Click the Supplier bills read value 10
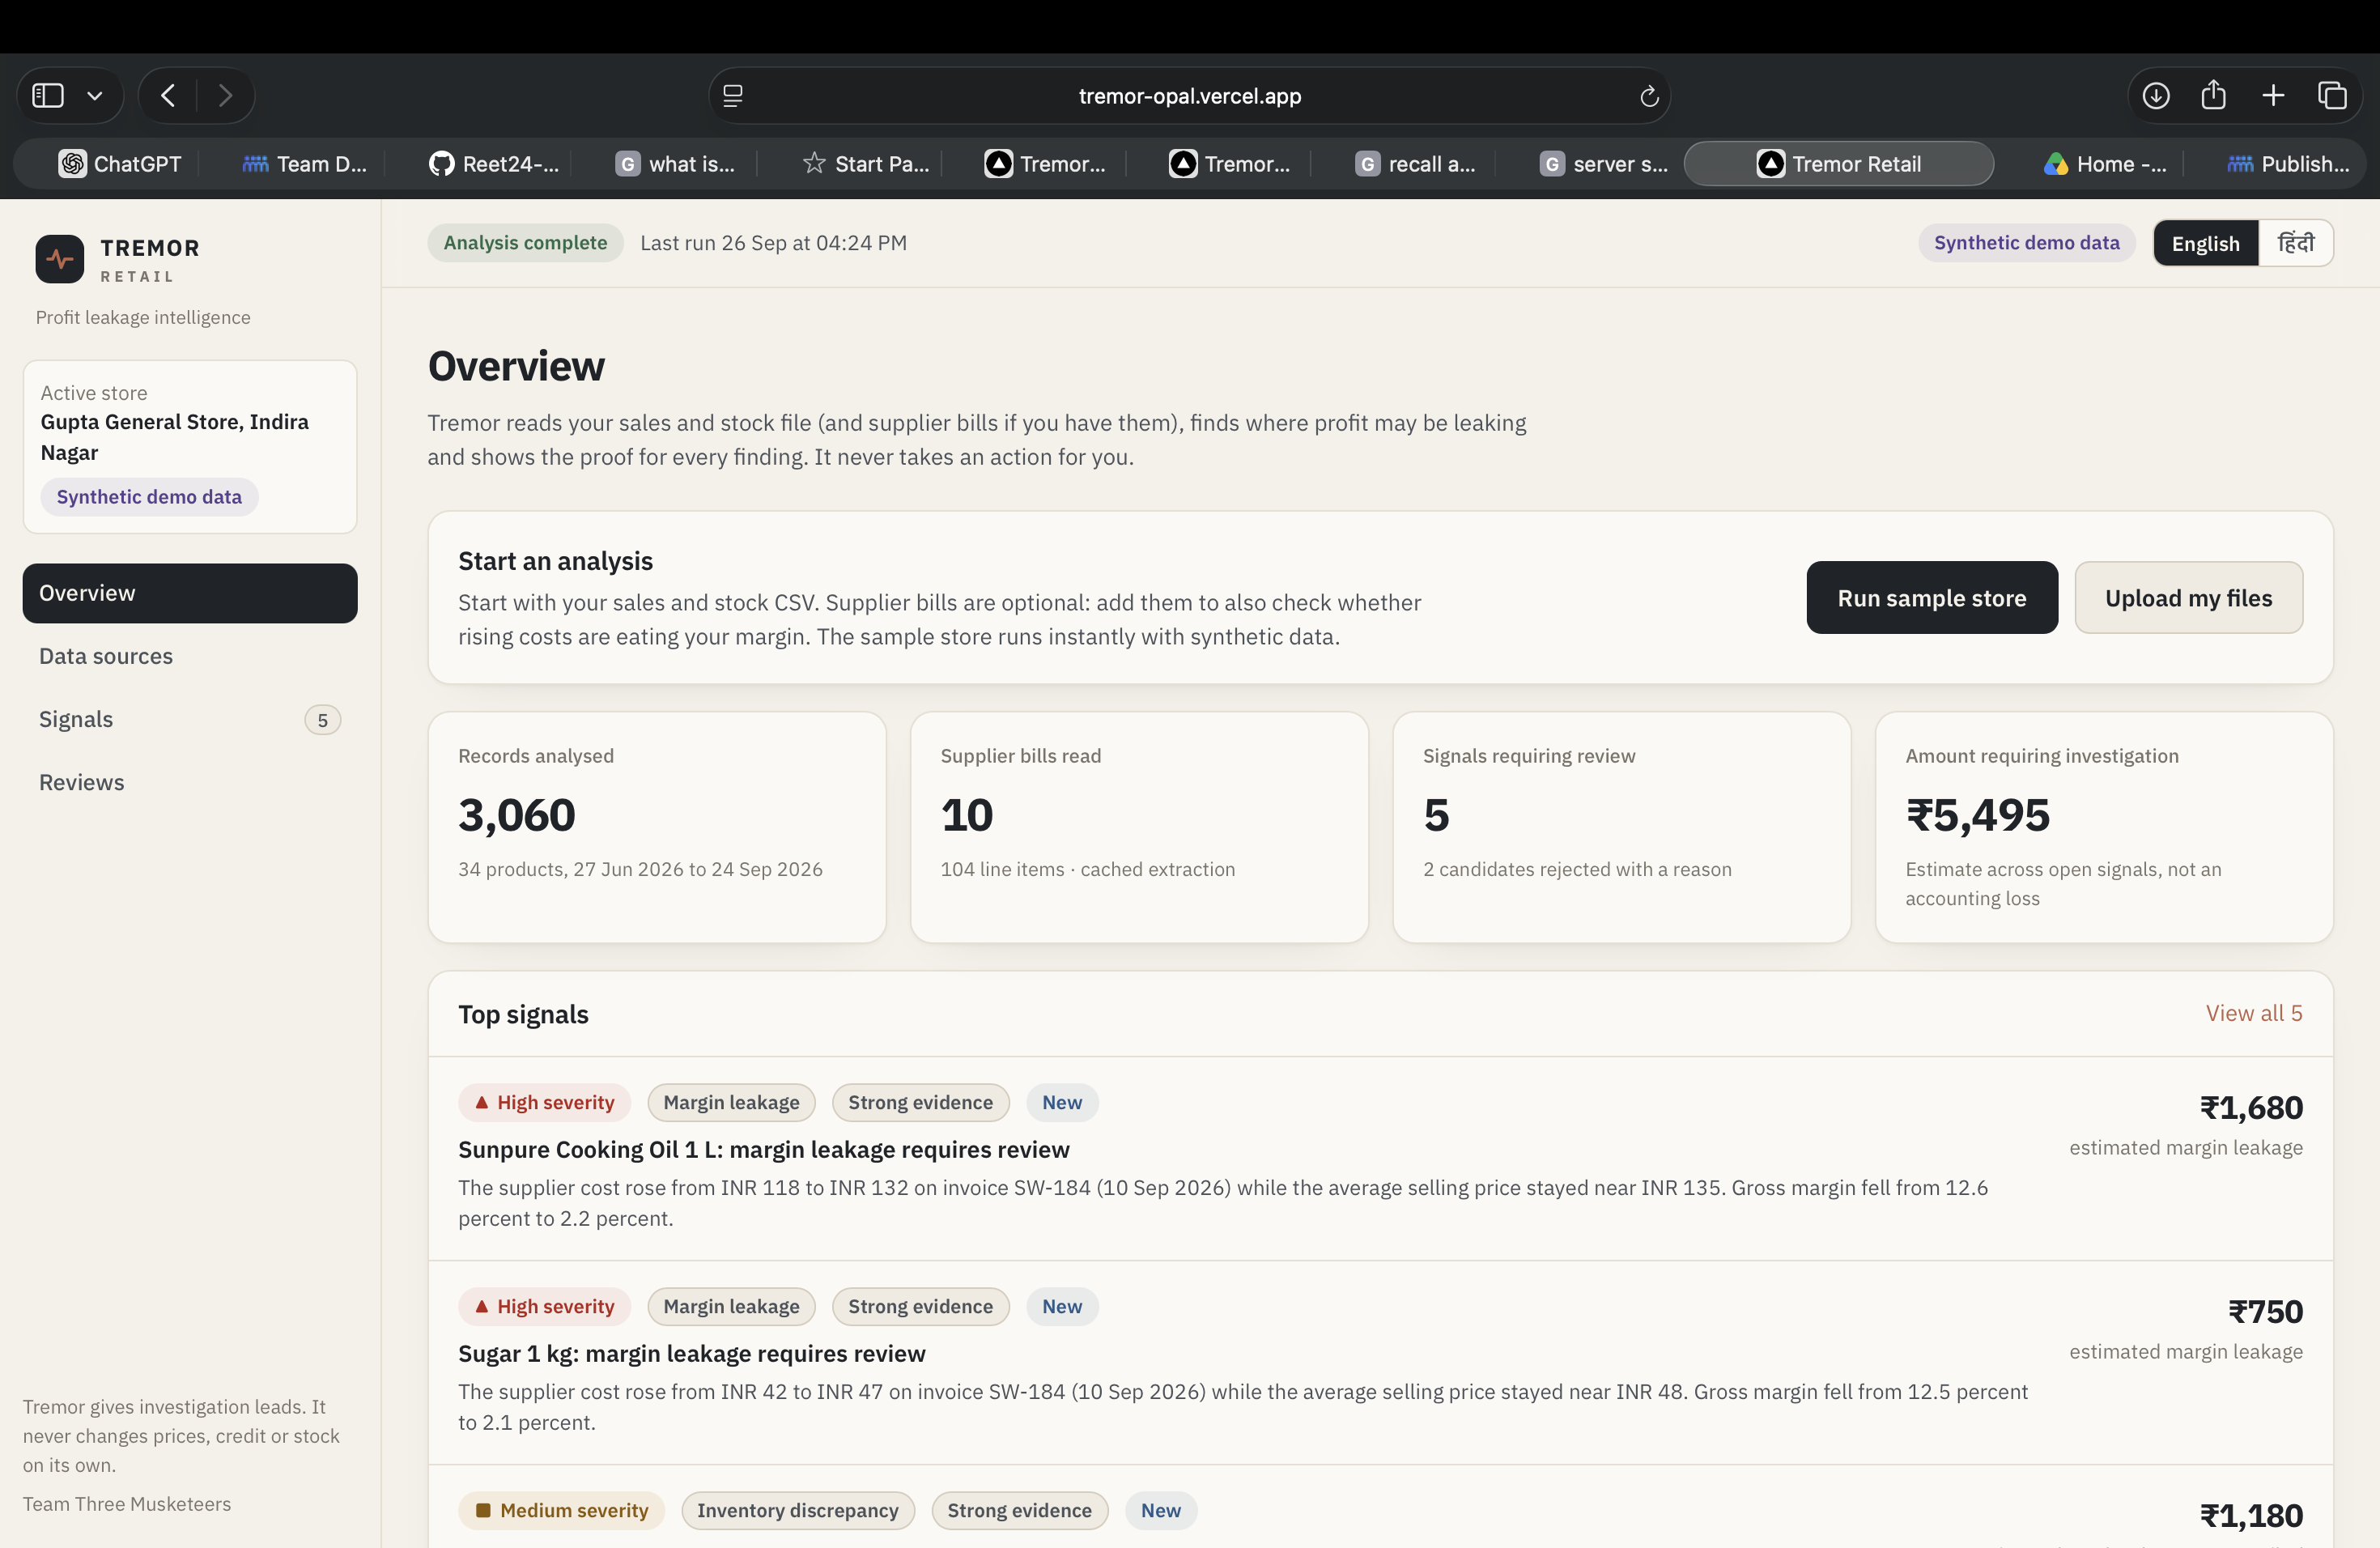This screenshot has width=2380, height=1548. pos(967,815)
